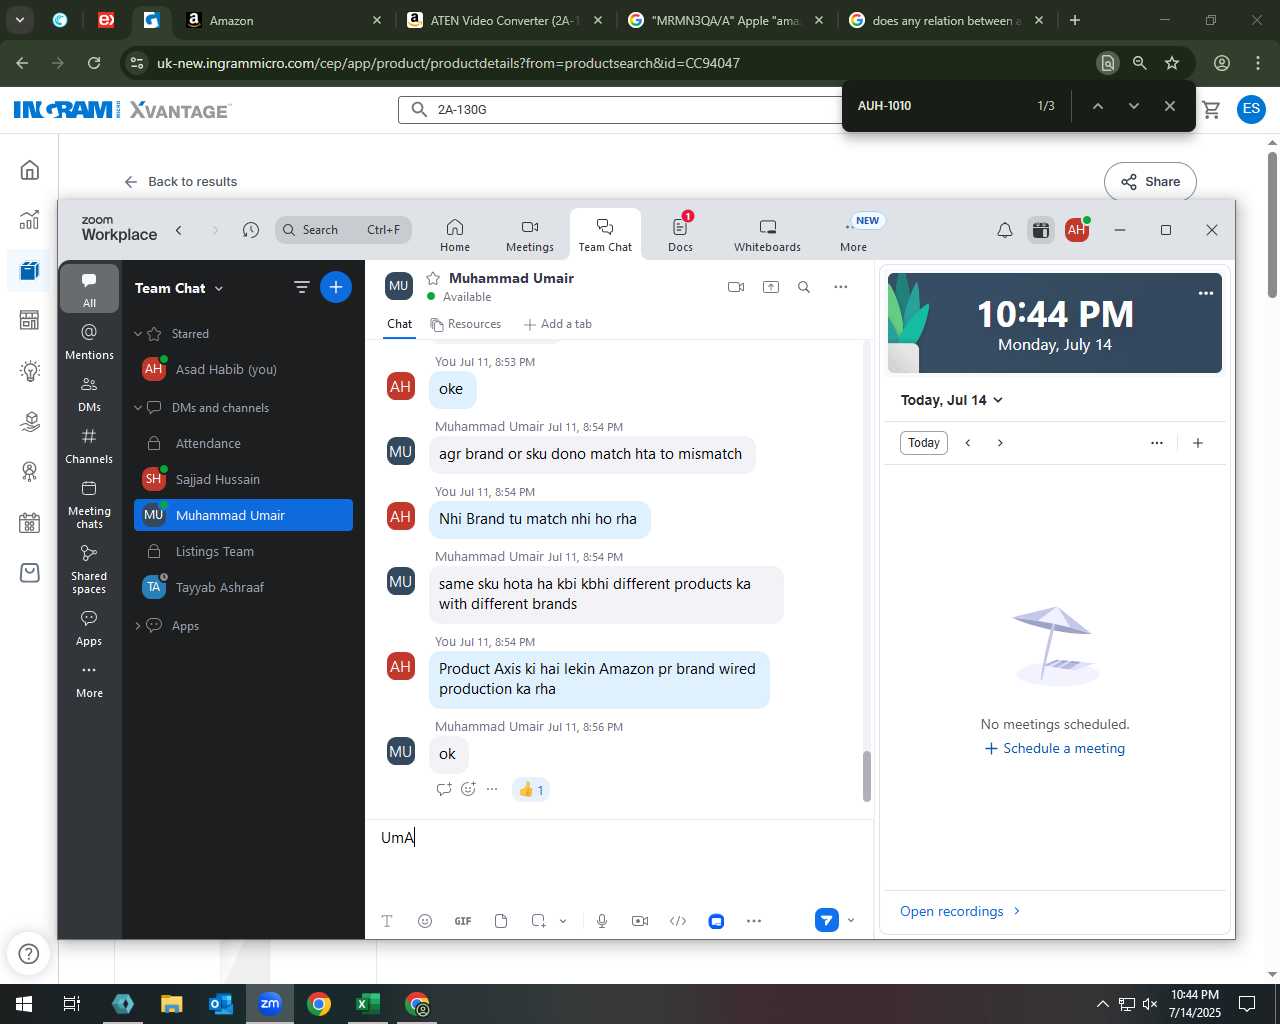
Task: Click Share button on Ingram page
Action: tap(1150, 182)
